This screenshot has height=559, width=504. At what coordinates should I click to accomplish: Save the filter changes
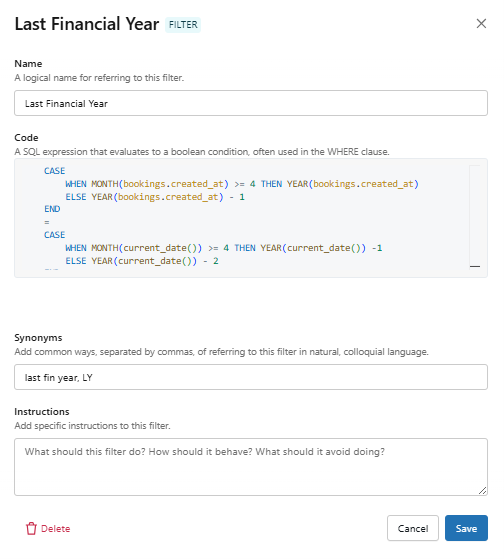tap(466, 528)
